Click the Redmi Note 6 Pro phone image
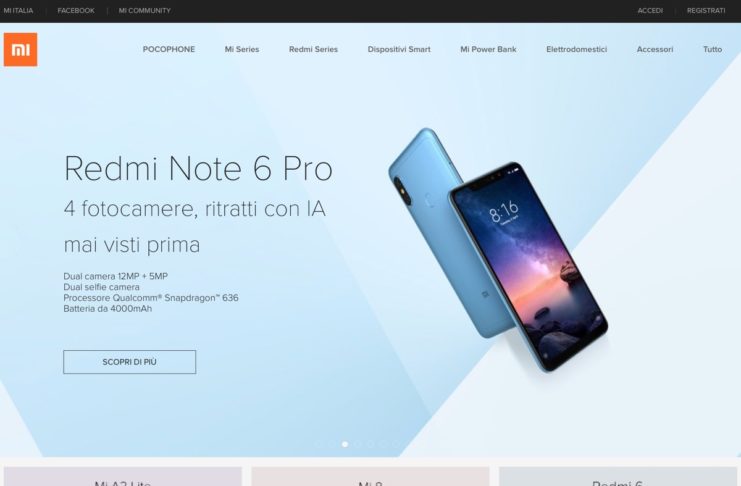 point(498,250)
